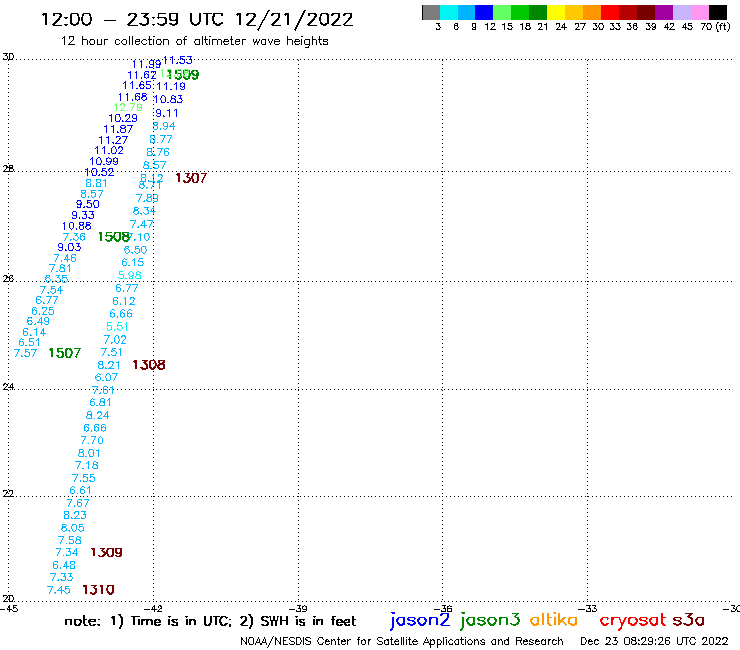Click the timestamp 'Dec 23 08:29:26 UTC 2022'
Screen dimensions: 740x650
[654, 642]
